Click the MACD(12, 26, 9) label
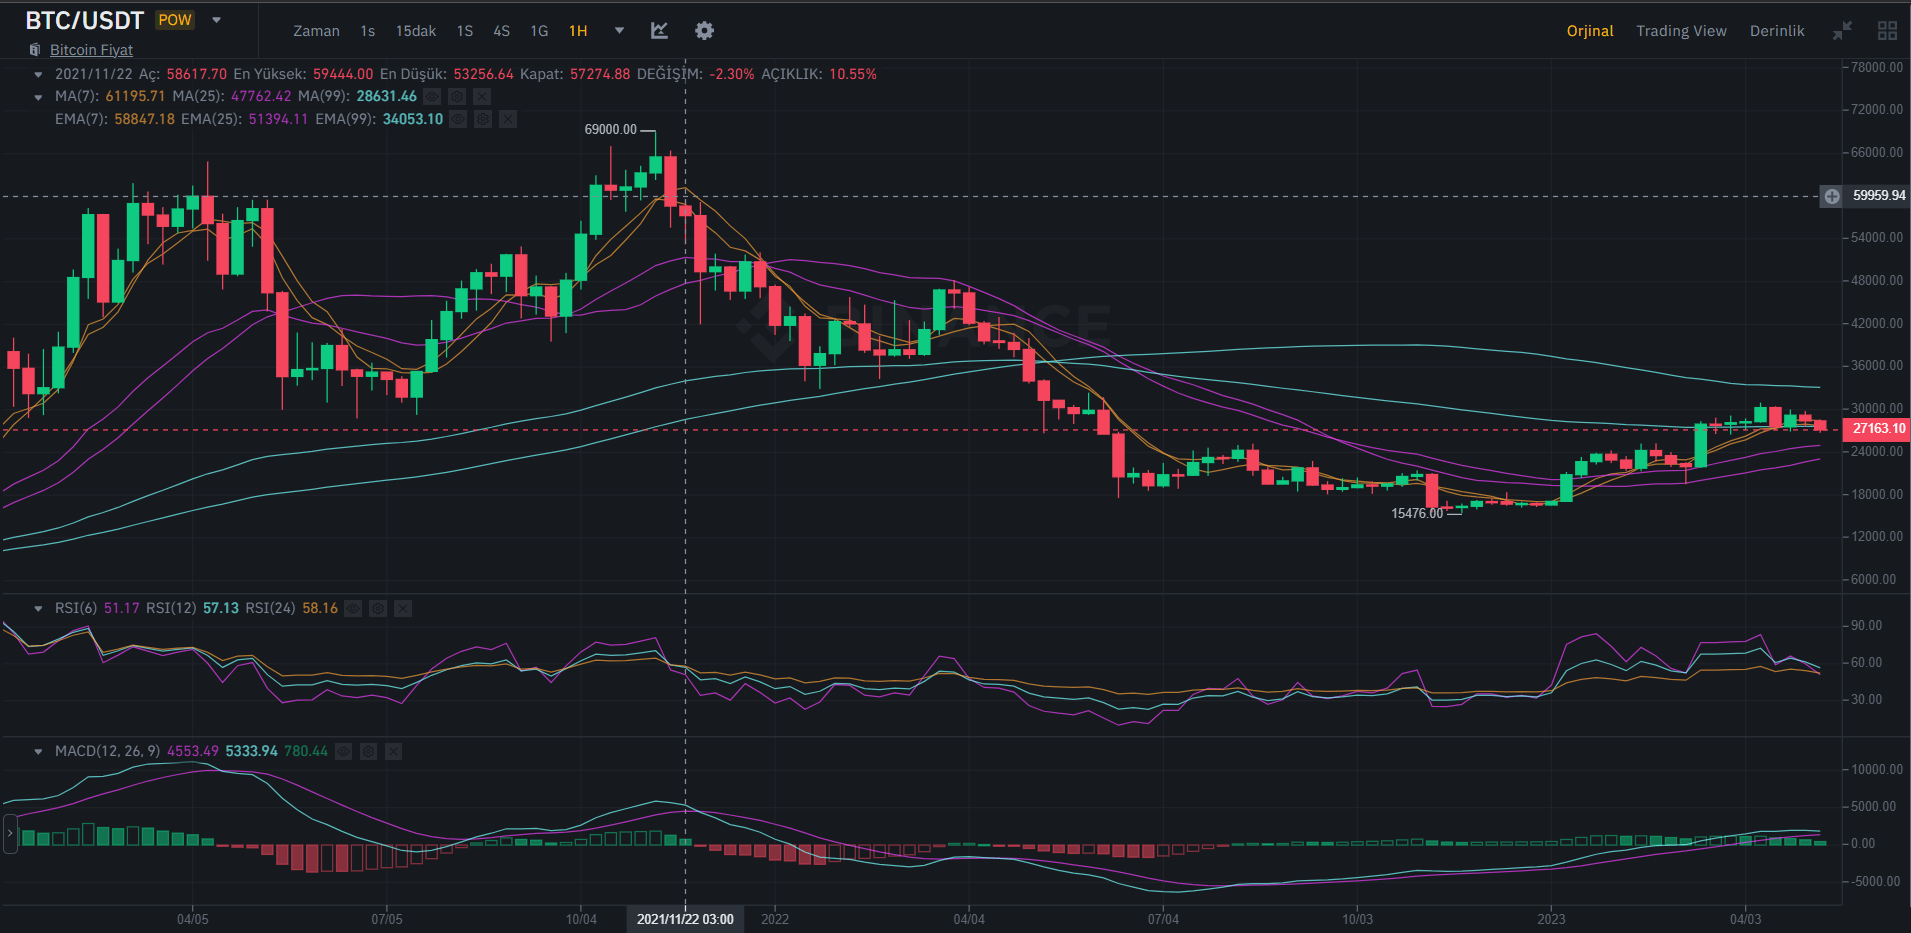 coord(107,751)
